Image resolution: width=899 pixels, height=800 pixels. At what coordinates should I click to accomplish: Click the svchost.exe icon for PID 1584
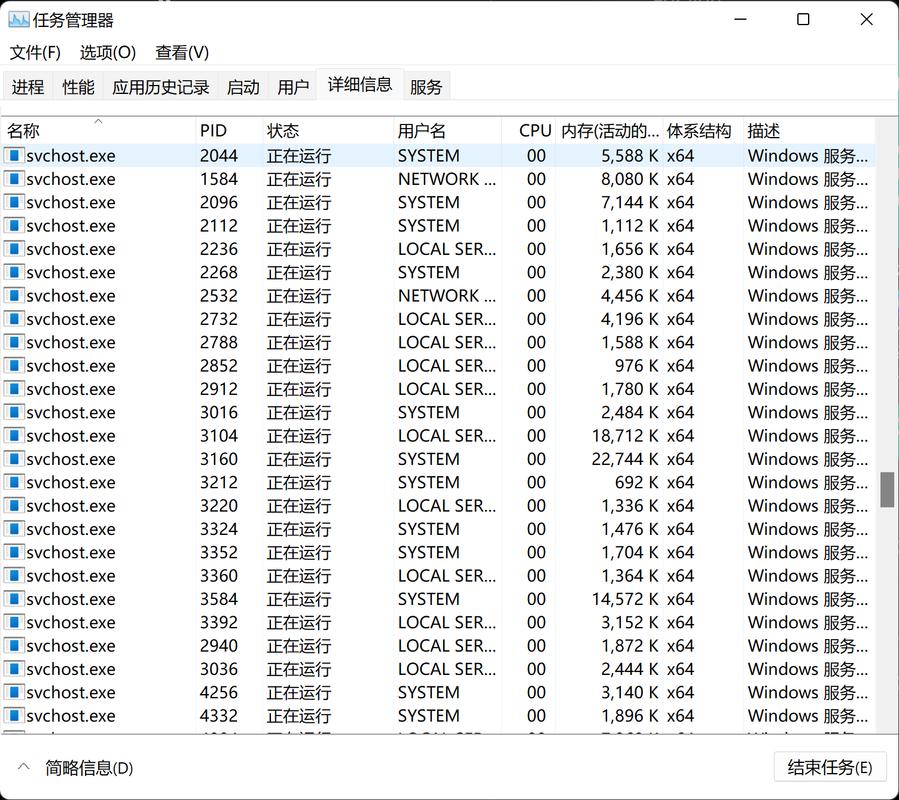[x=13, y=179]
